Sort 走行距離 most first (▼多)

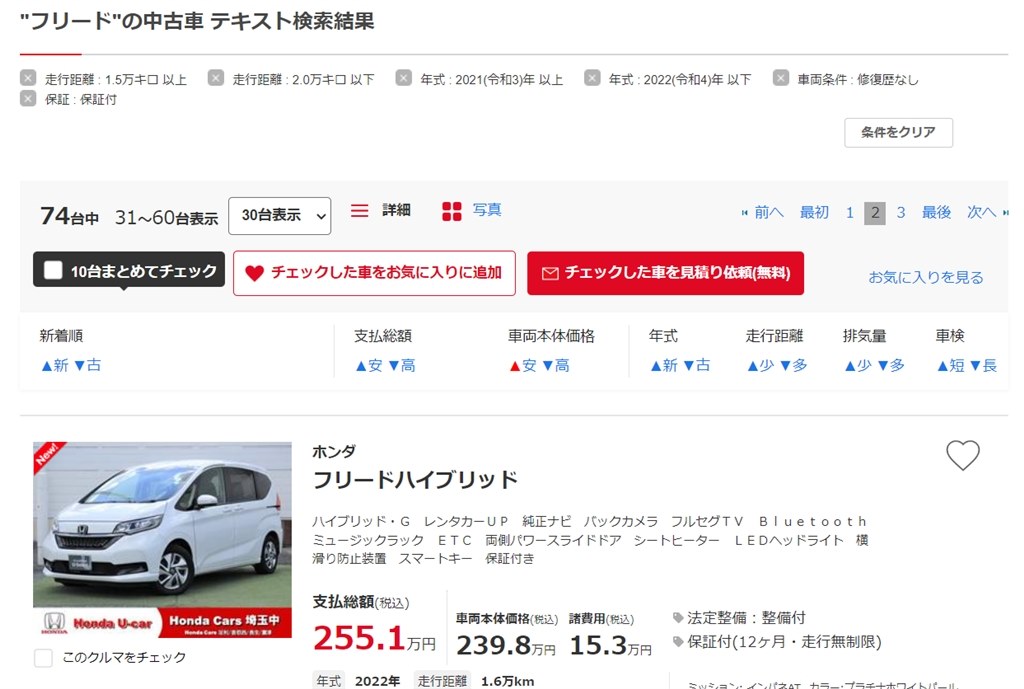793,366
